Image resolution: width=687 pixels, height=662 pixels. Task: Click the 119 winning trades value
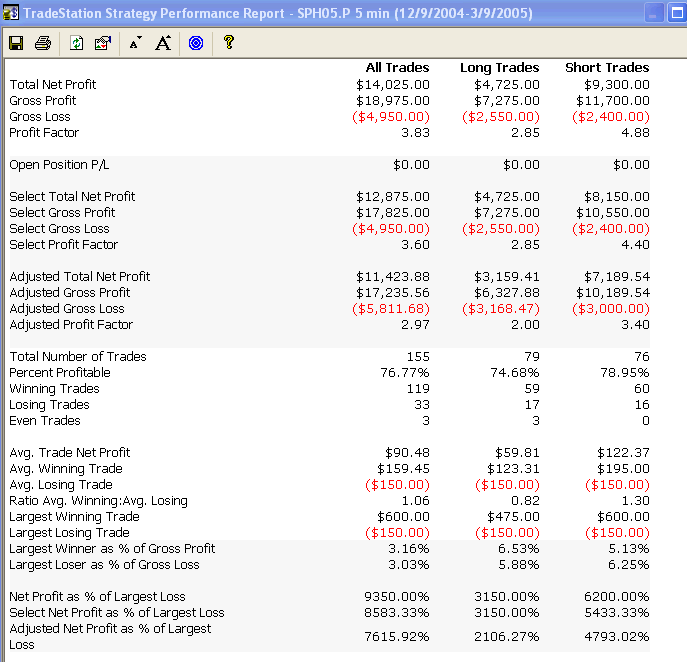click(418, 389)
